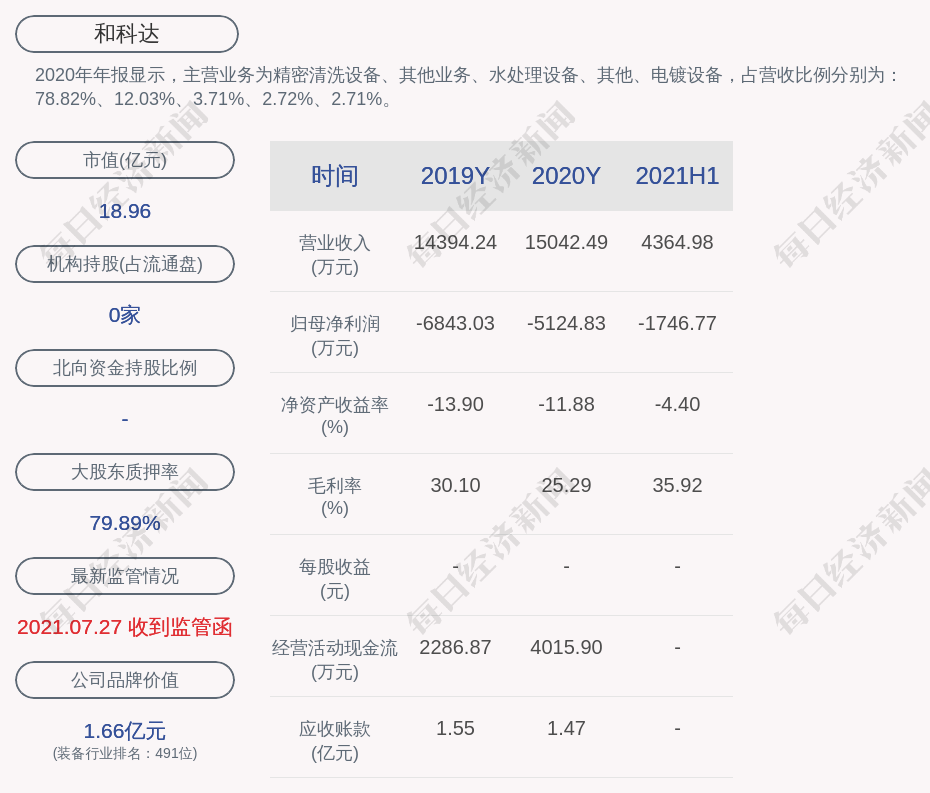Select the net profit value -1746.77

(x=677, y=324)
